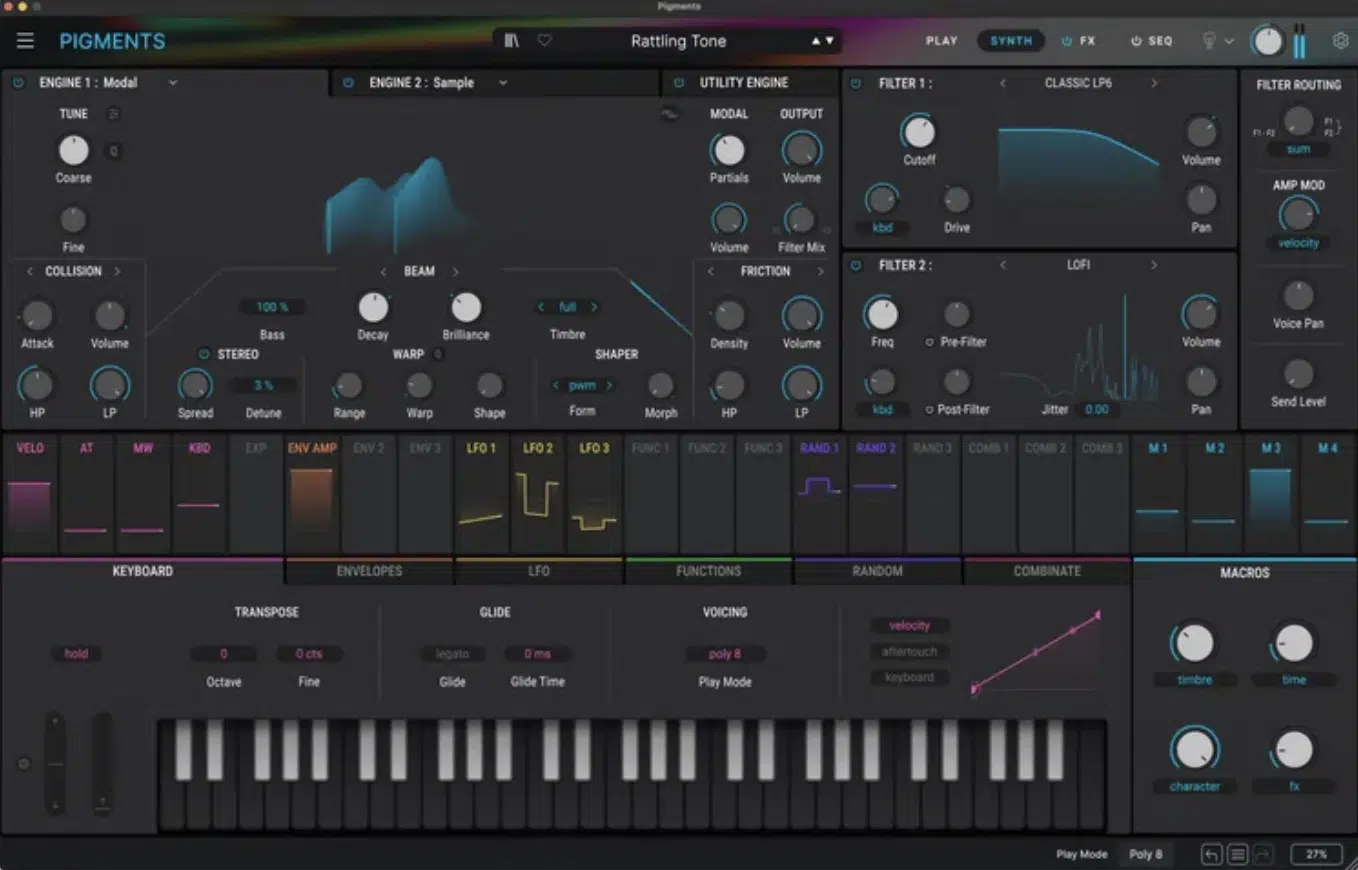Open the preset library browser icon
Viewport: 1358px width, 870px height.
(511, 40)
